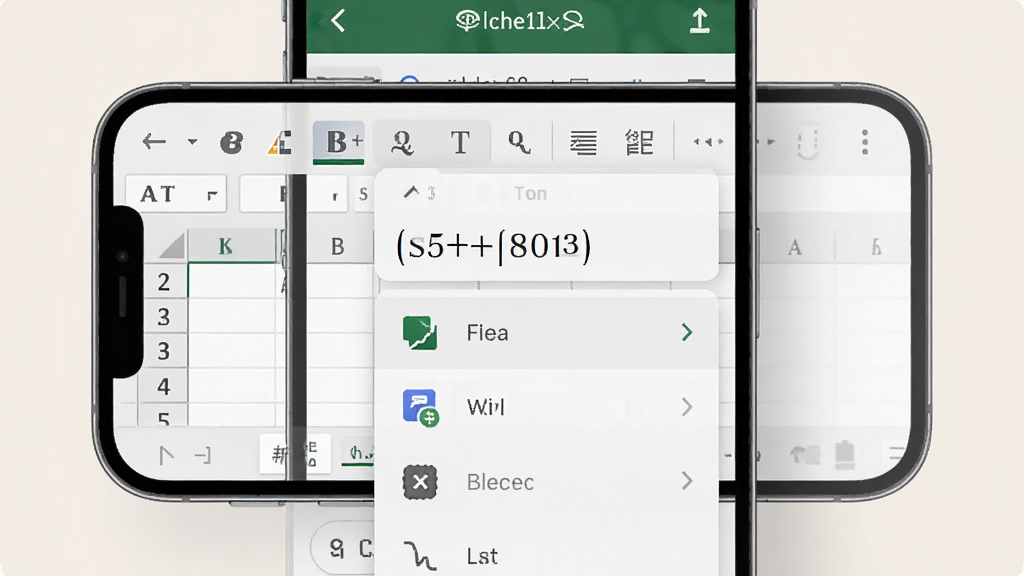
Task: Click the orange triangle A icon in toolbar
Action: [x=280, y=142]
